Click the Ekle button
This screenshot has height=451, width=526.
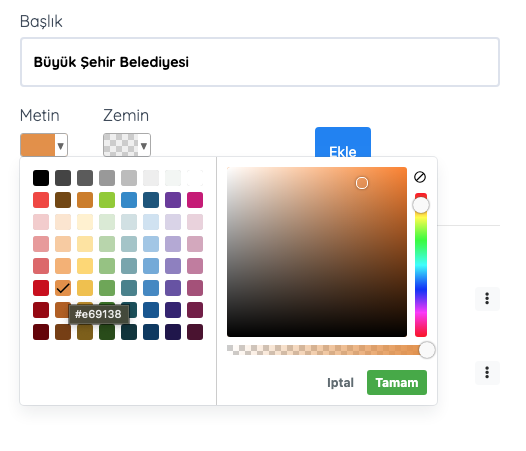coord(343,143)
